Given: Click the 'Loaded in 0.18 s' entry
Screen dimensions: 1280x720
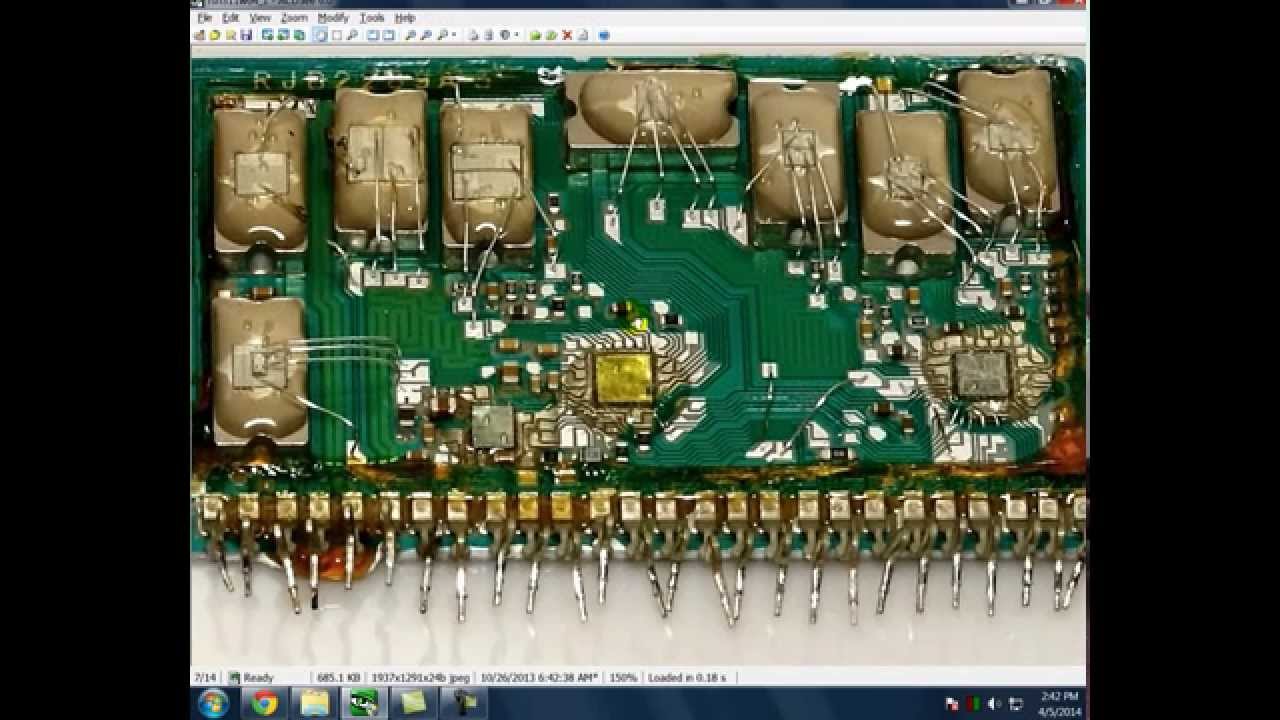Looking at the screenshot, I should tap(687, 677).
